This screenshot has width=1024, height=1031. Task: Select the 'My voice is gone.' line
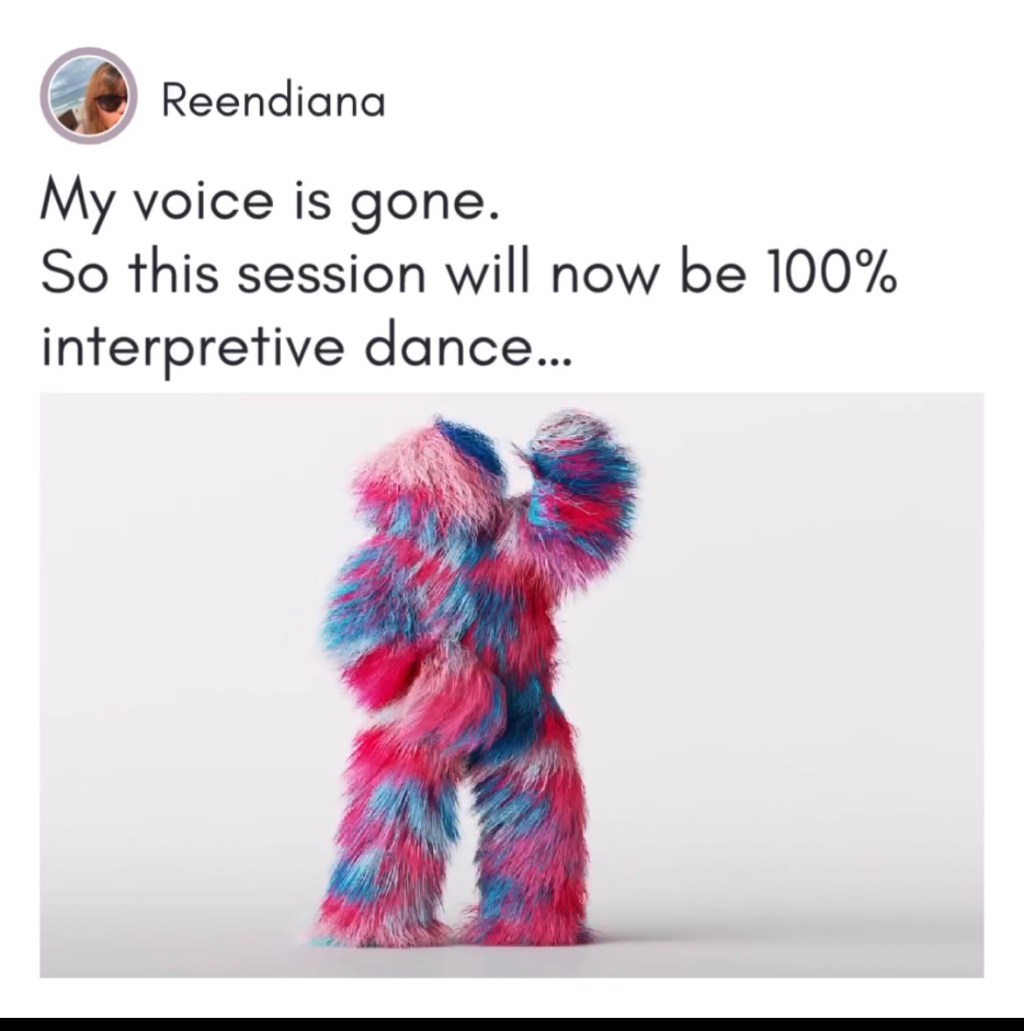coord(270,203)
